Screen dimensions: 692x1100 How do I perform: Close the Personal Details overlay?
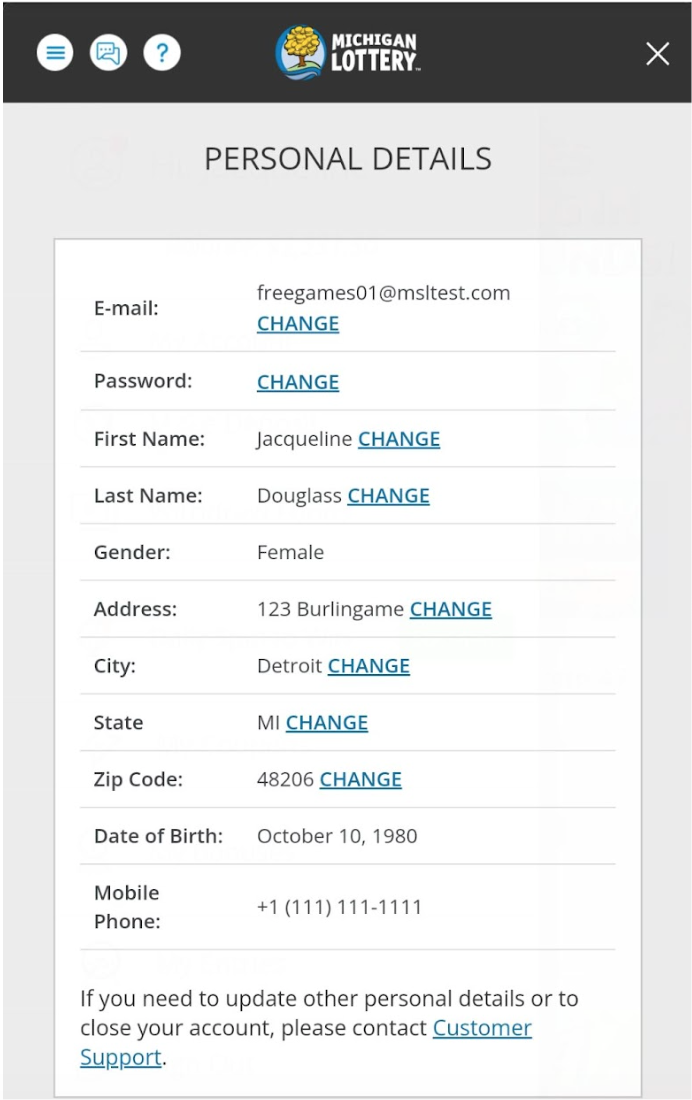coord(657,54)
